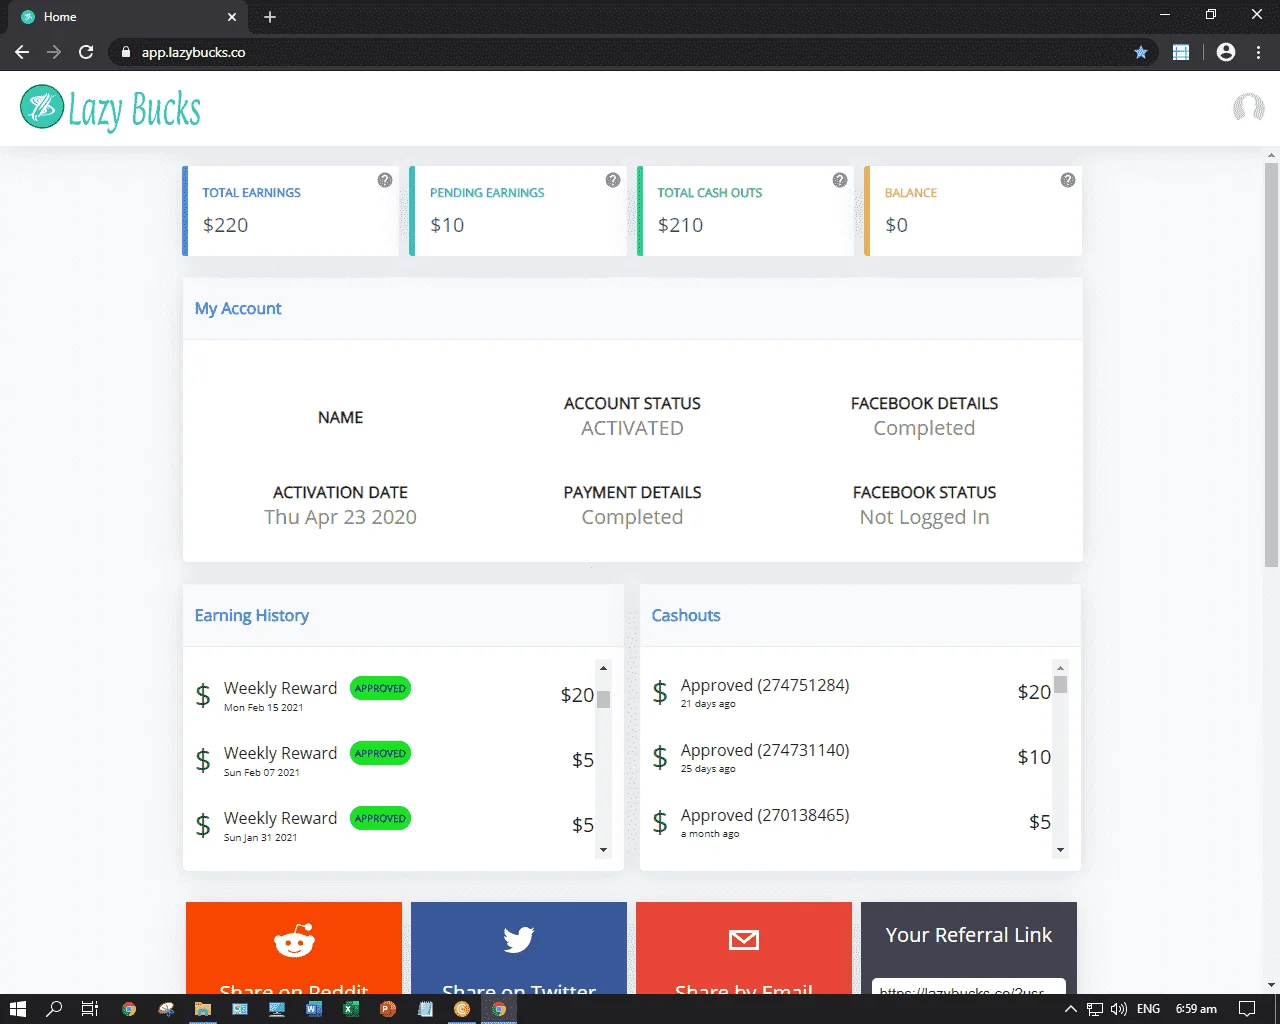Click the Not Logged In Facebook status
Screen dimensions: 1280x1024
pos(925,517)
